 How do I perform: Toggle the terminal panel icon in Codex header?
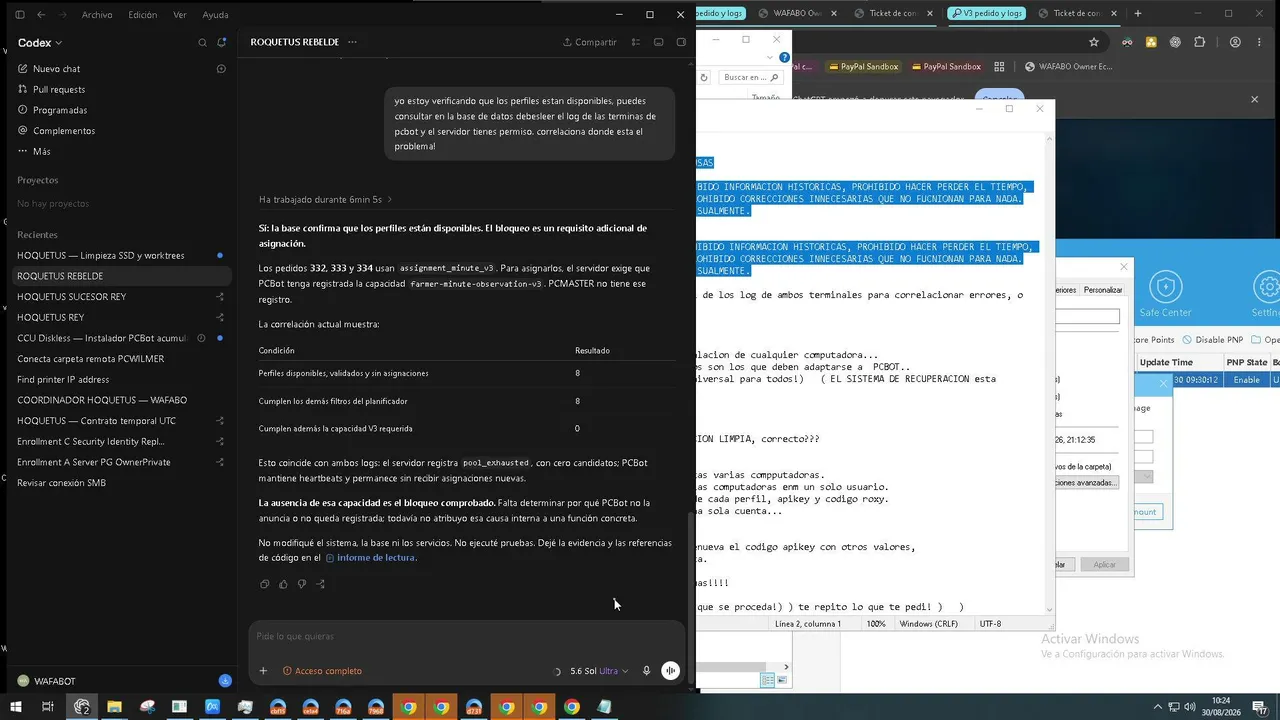(659, 42)
